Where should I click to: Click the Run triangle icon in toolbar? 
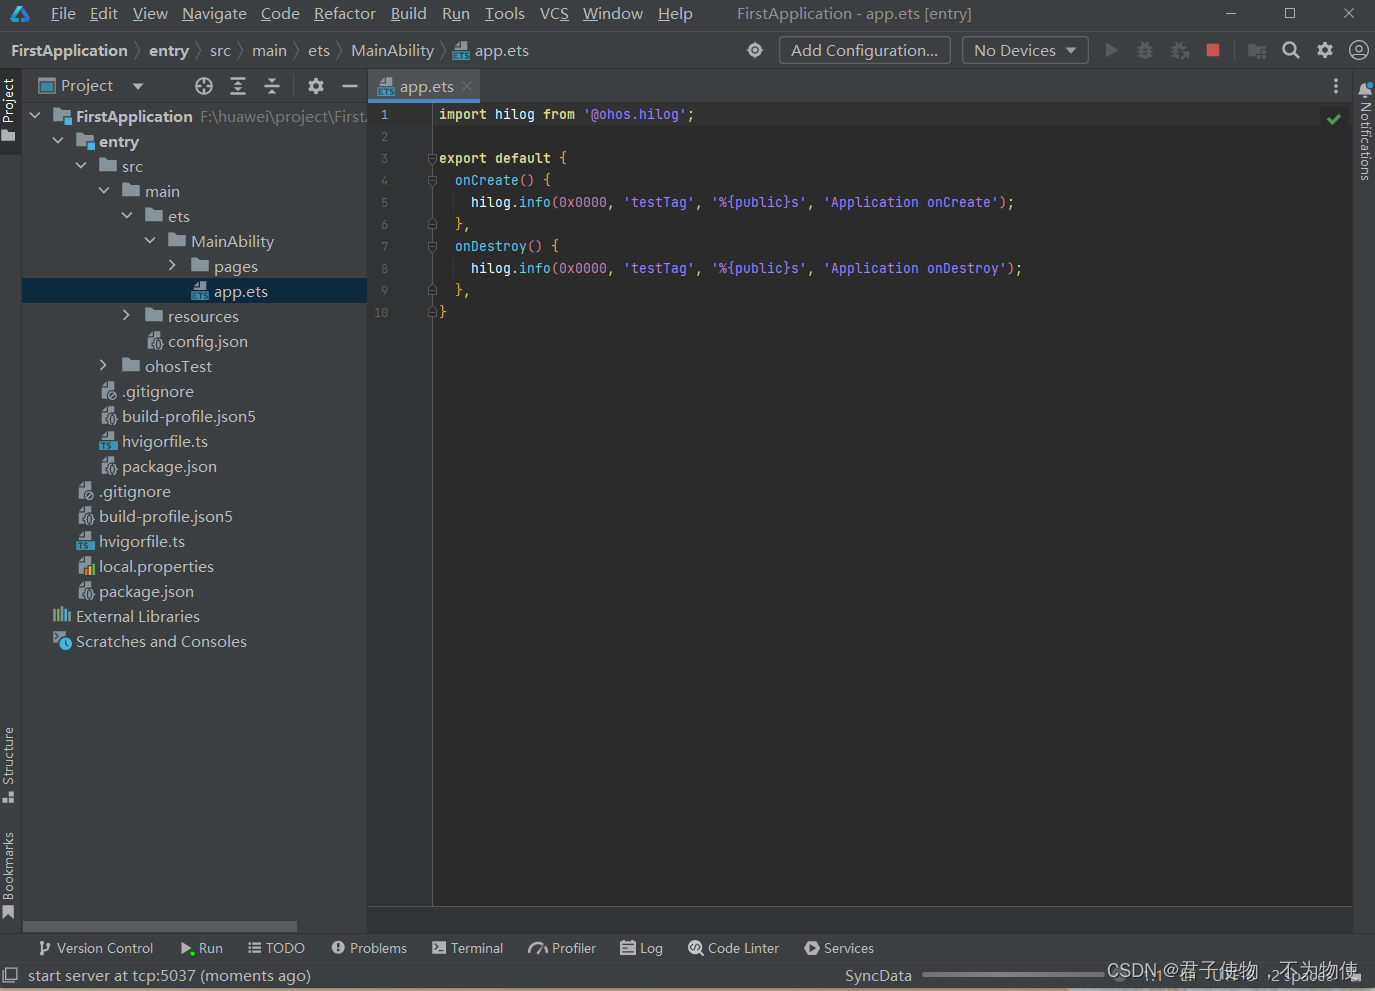(1111, 50)
